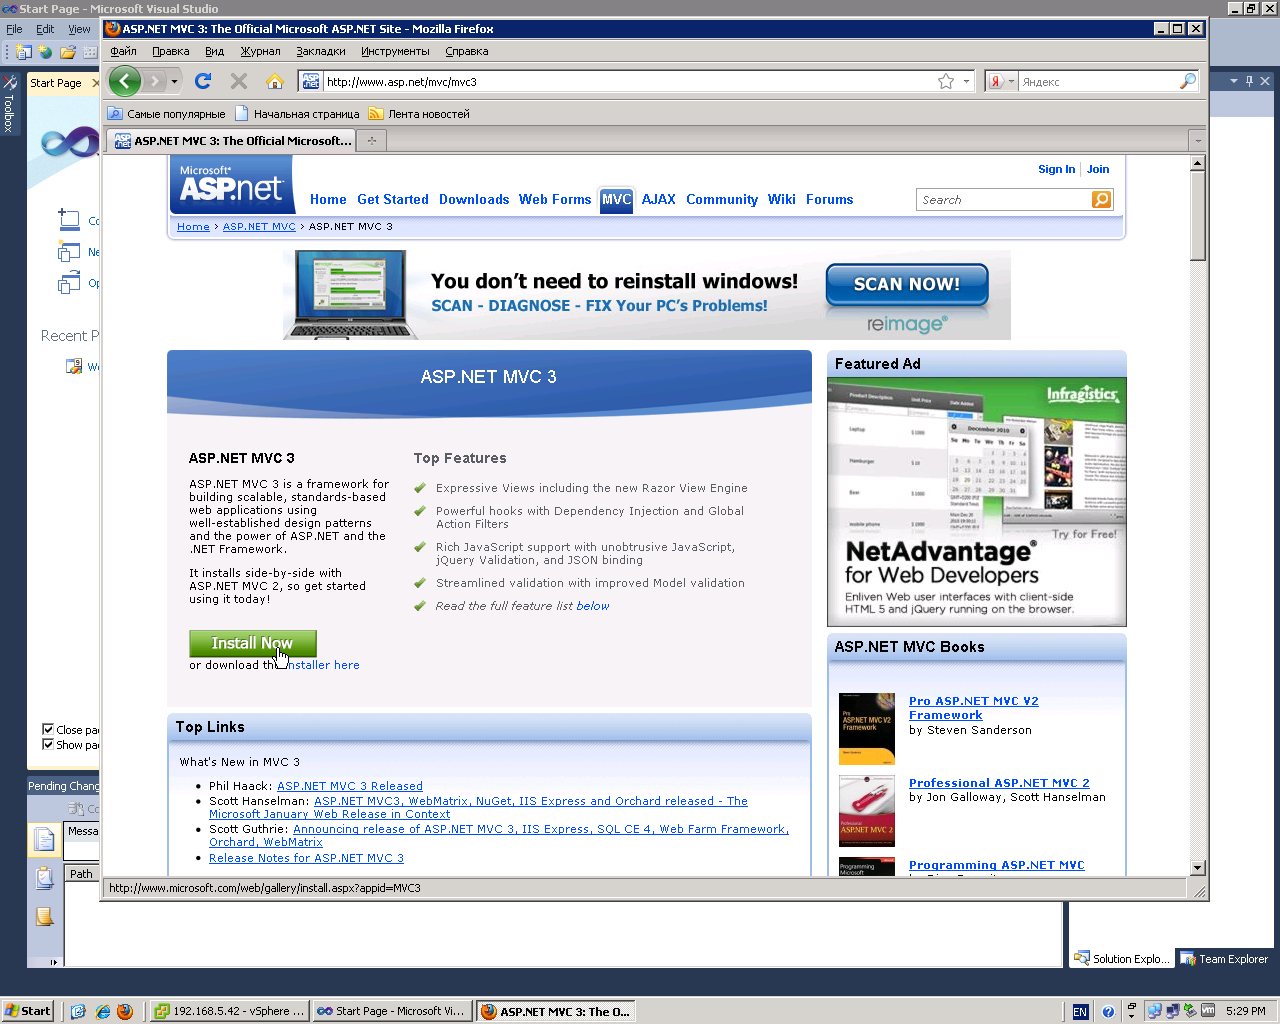Go to the Web Forms section

[x=555, y=200]
